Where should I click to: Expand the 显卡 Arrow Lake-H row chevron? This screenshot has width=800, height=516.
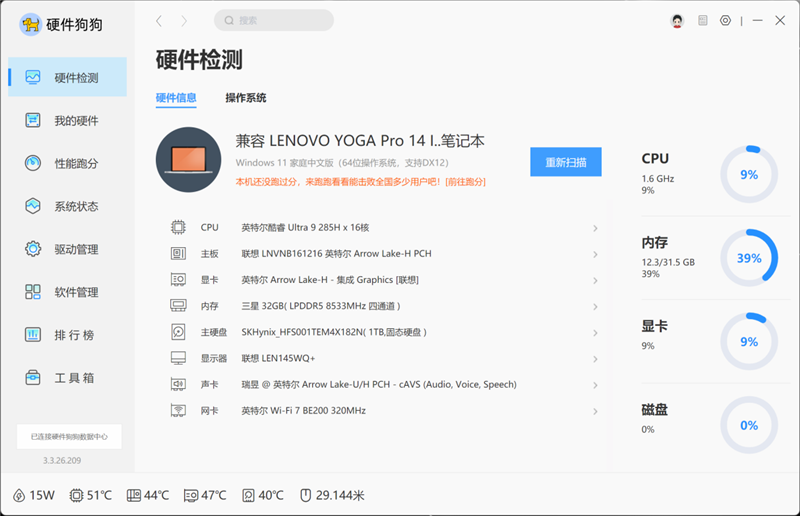(595, 281)
